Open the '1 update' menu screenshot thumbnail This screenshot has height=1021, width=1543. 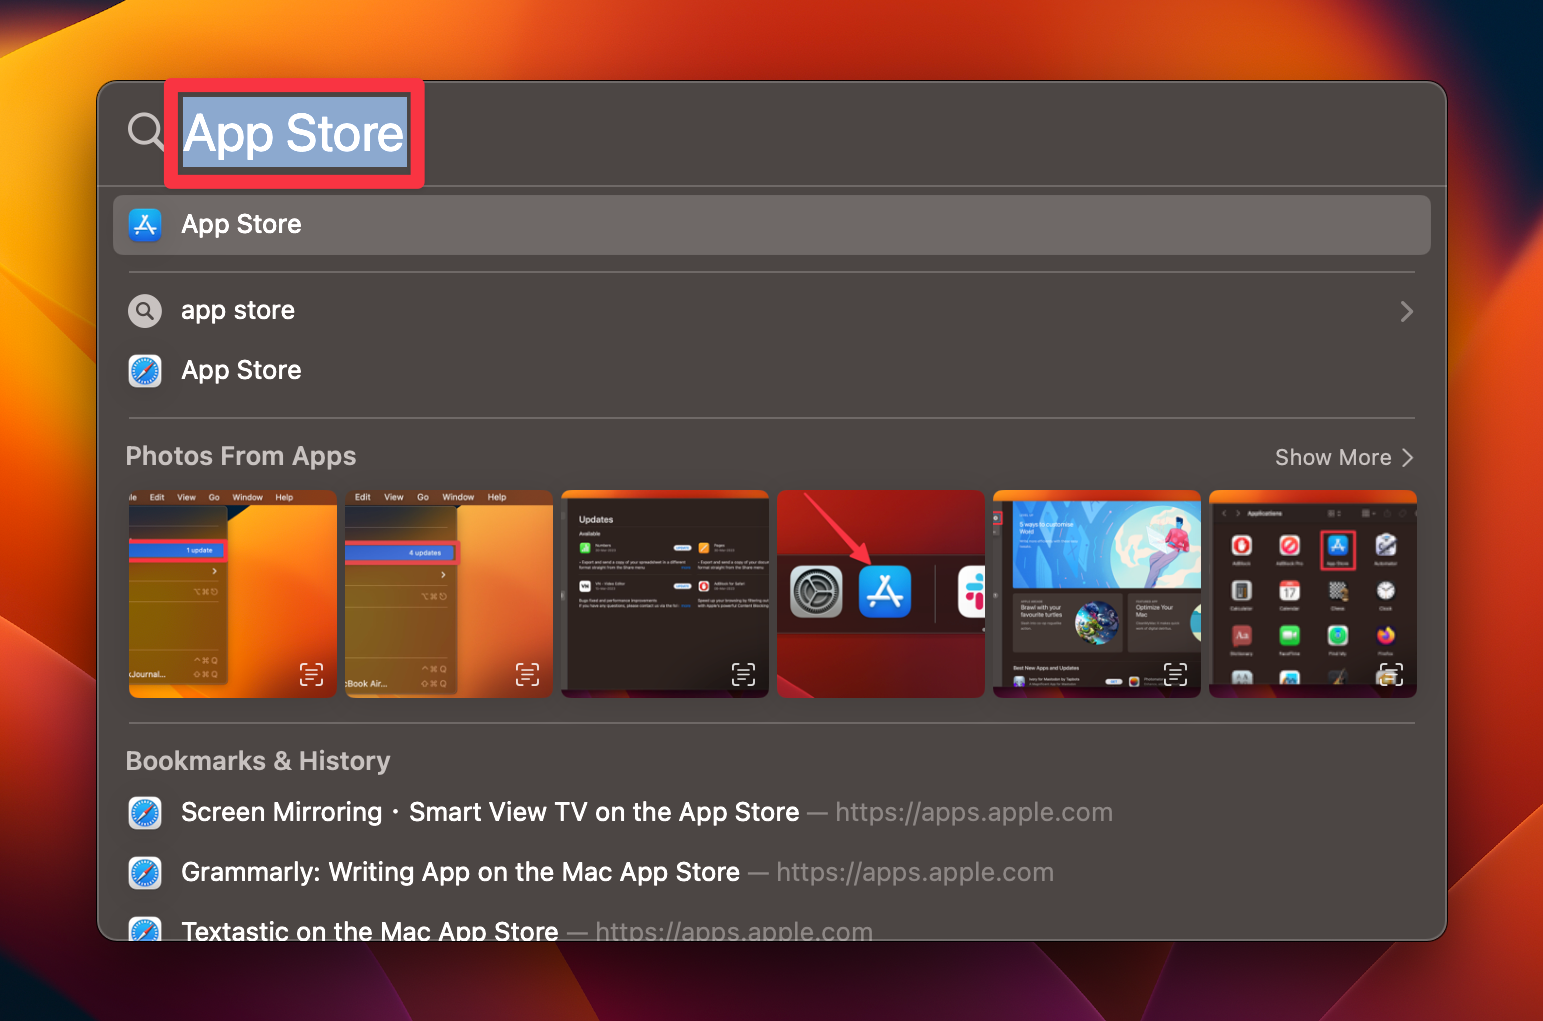coord(232,593)
